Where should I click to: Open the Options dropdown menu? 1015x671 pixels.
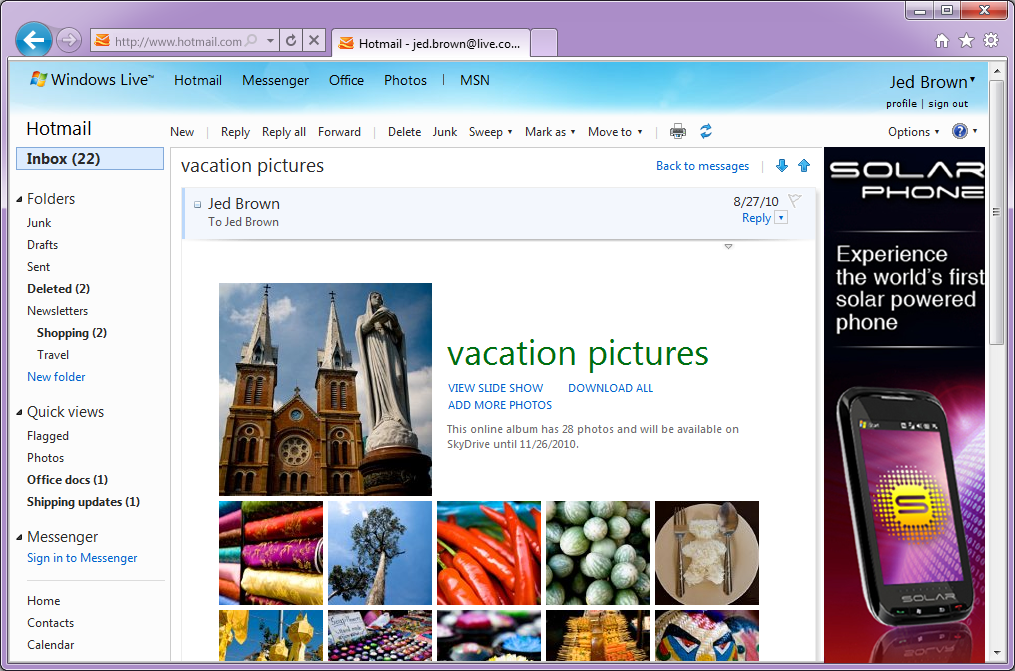coord(913,132)
